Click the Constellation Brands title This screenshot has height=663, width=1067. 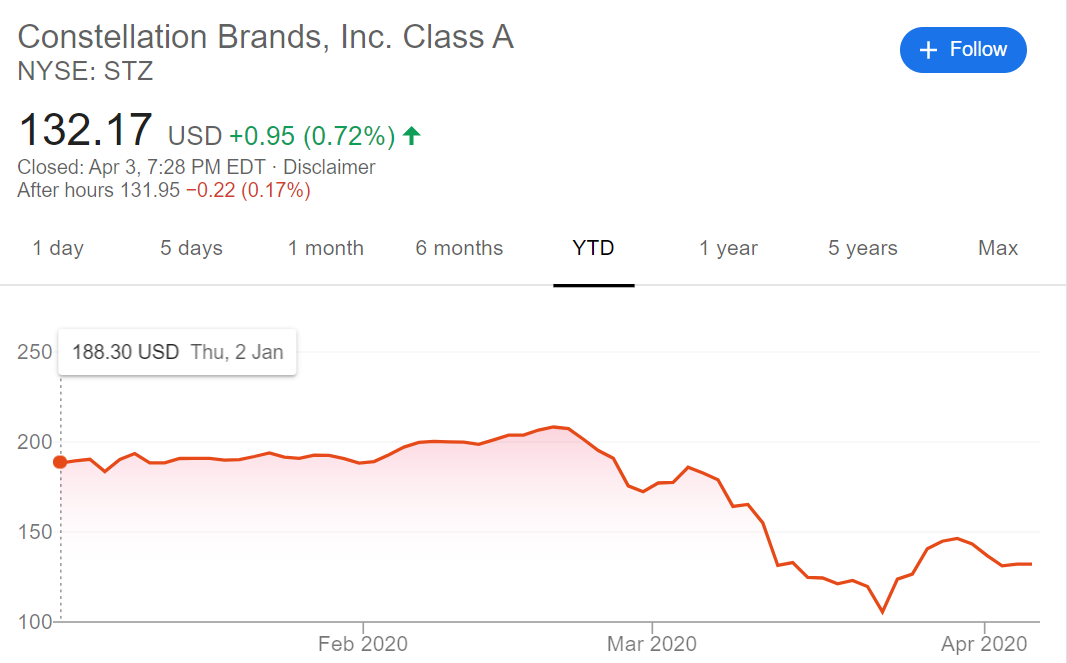click(265, 37)
